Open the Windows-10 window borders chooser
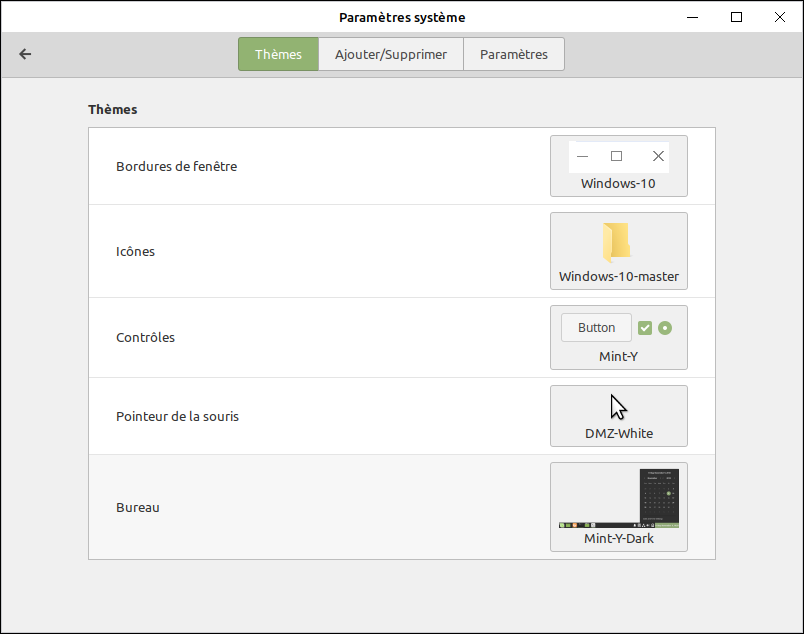The width and height of the screenshot is (804, 634). (618, 166)
